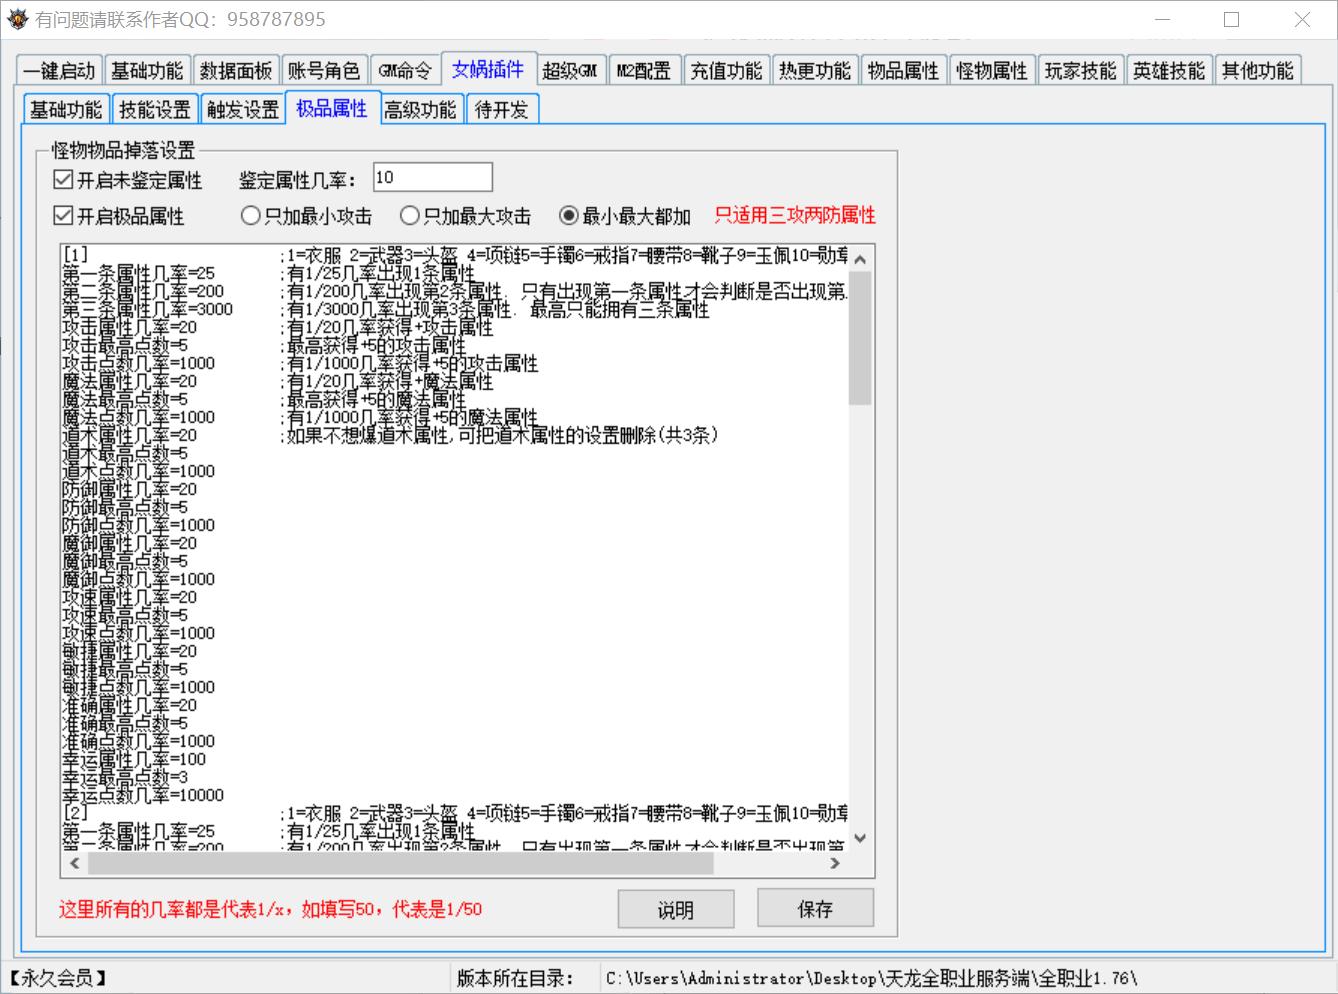Select the 女娲插件 tab
The width and height of the screenshot is (1338, 994).
tap(488, 69)
